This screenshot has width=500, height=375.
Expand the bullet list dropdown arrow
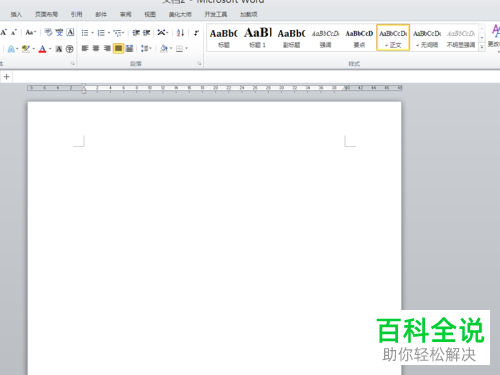coord(92,33)
